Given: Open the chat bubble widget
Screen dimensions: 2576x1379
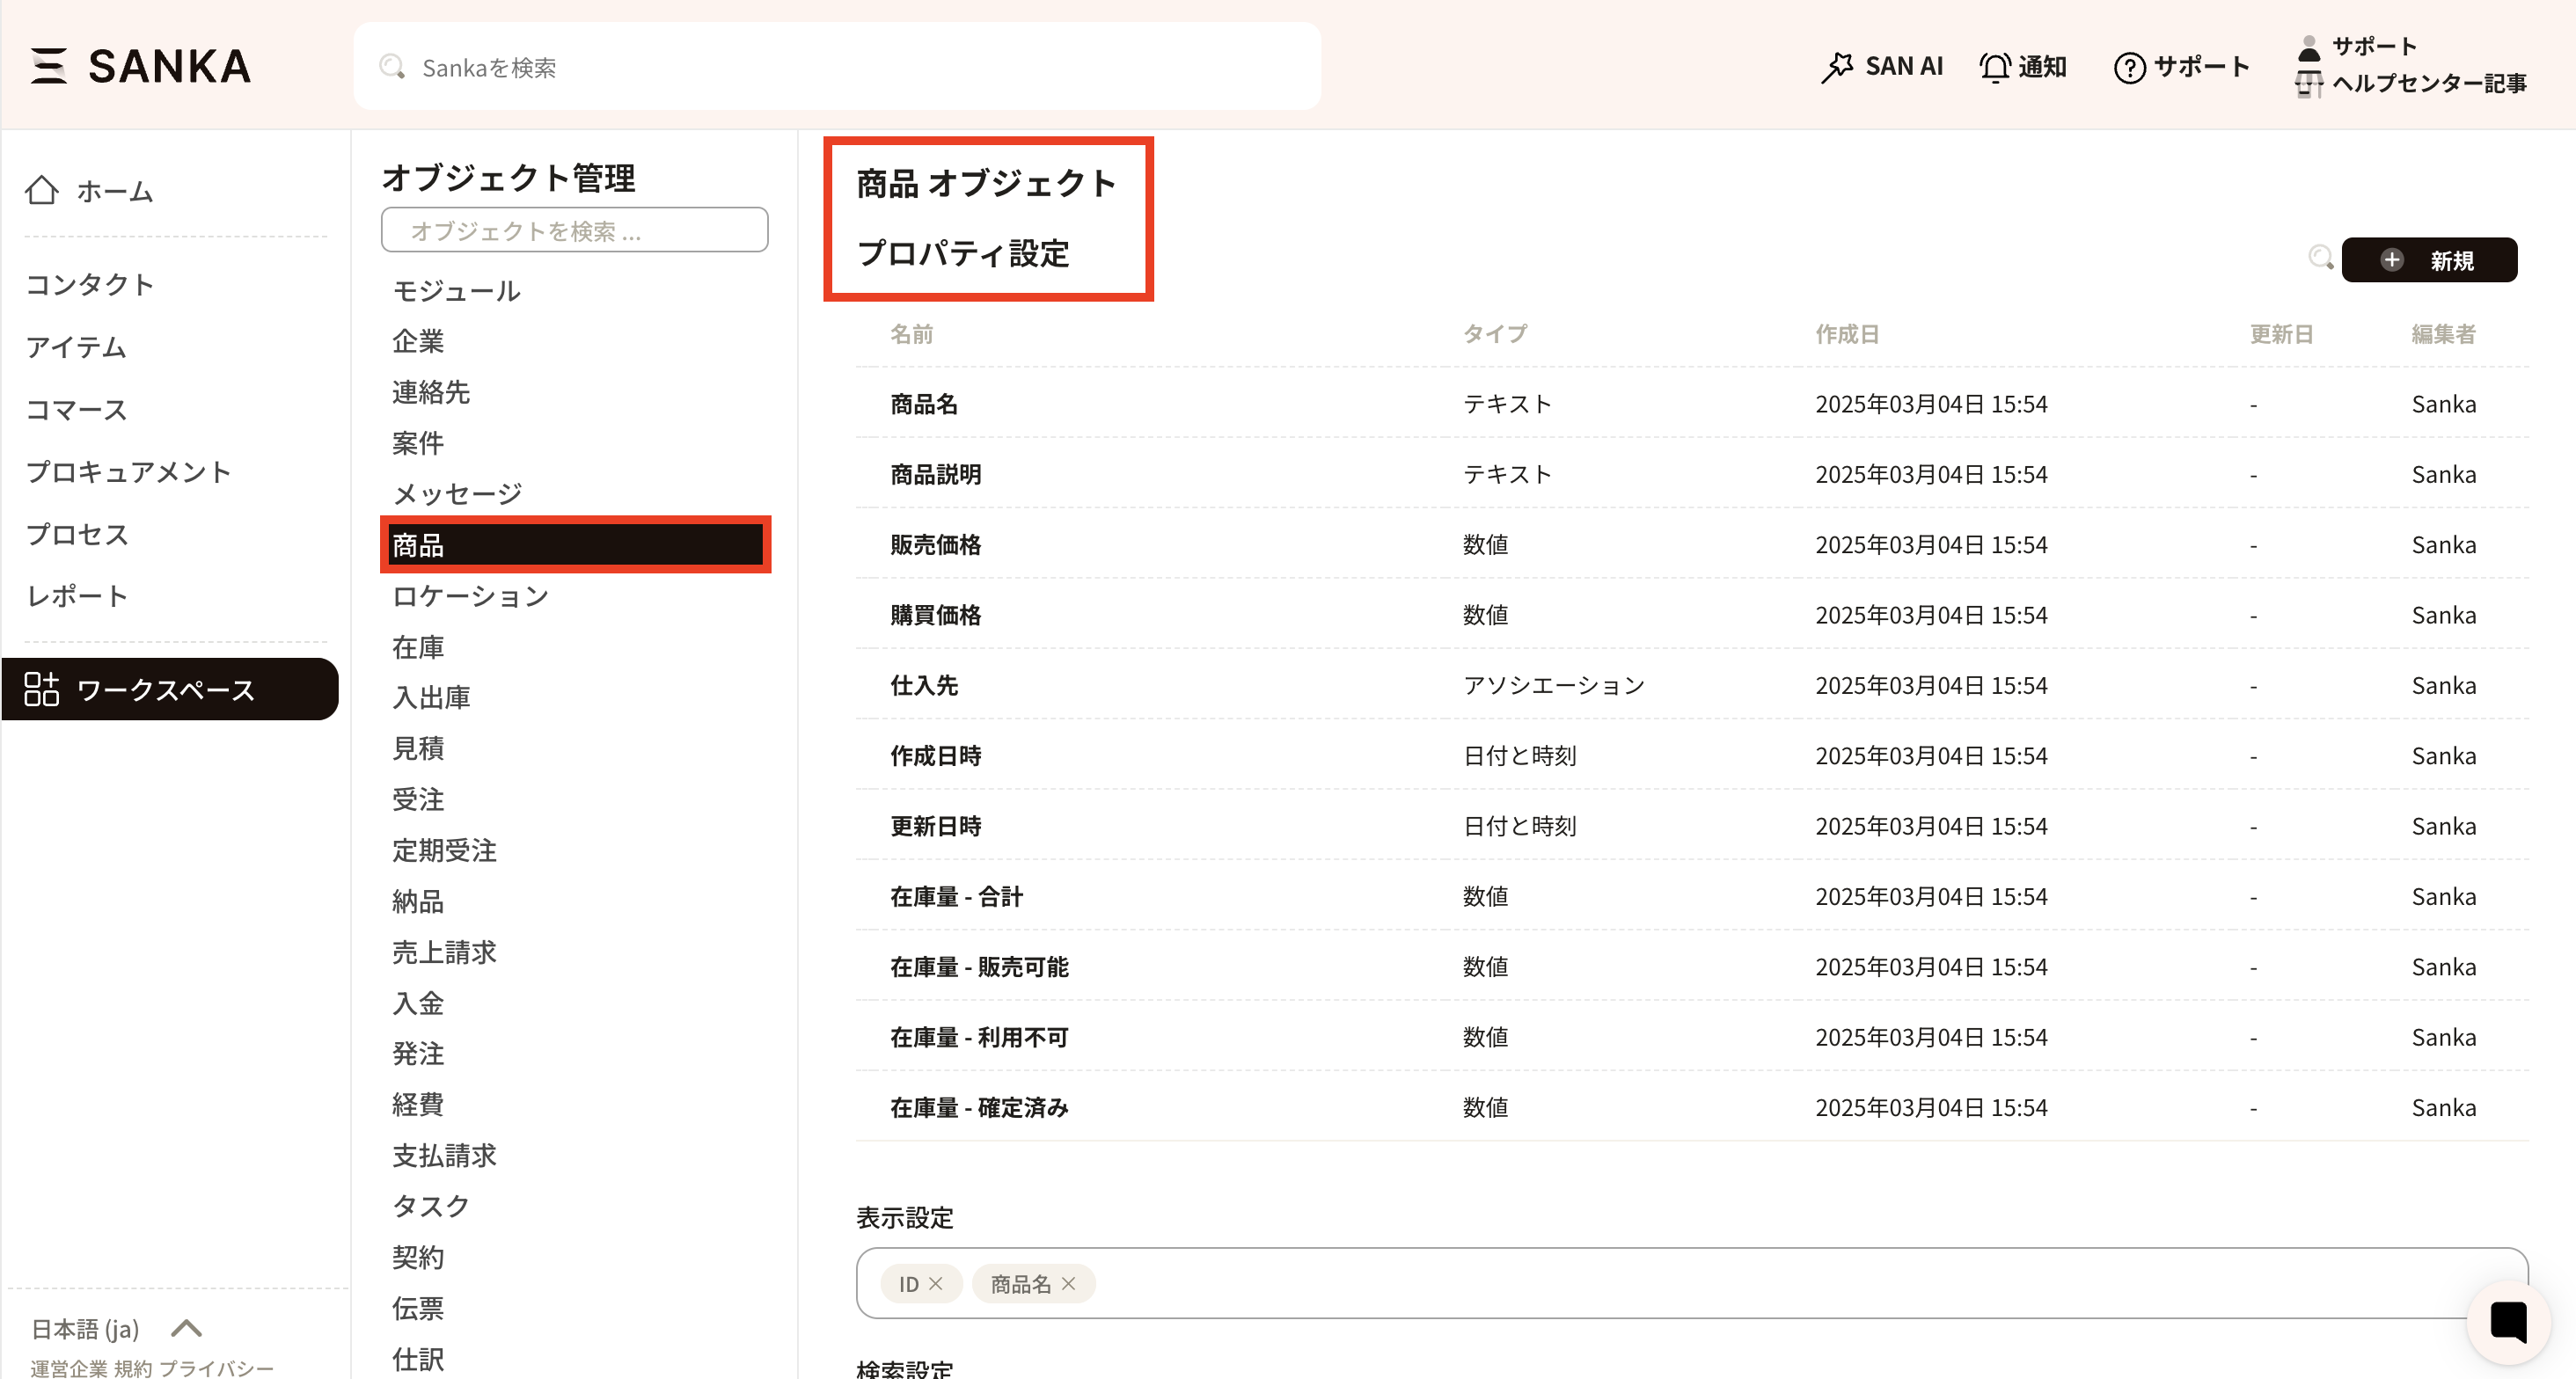Looking at the screenshot, I should (x=2508, y=1321).
